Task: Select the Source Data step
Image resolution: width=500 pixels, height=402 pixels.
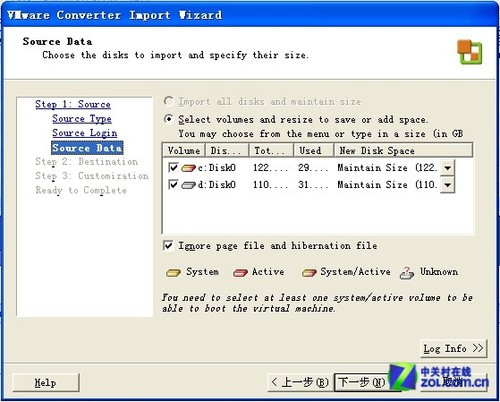Action: [x=87, y=148]
